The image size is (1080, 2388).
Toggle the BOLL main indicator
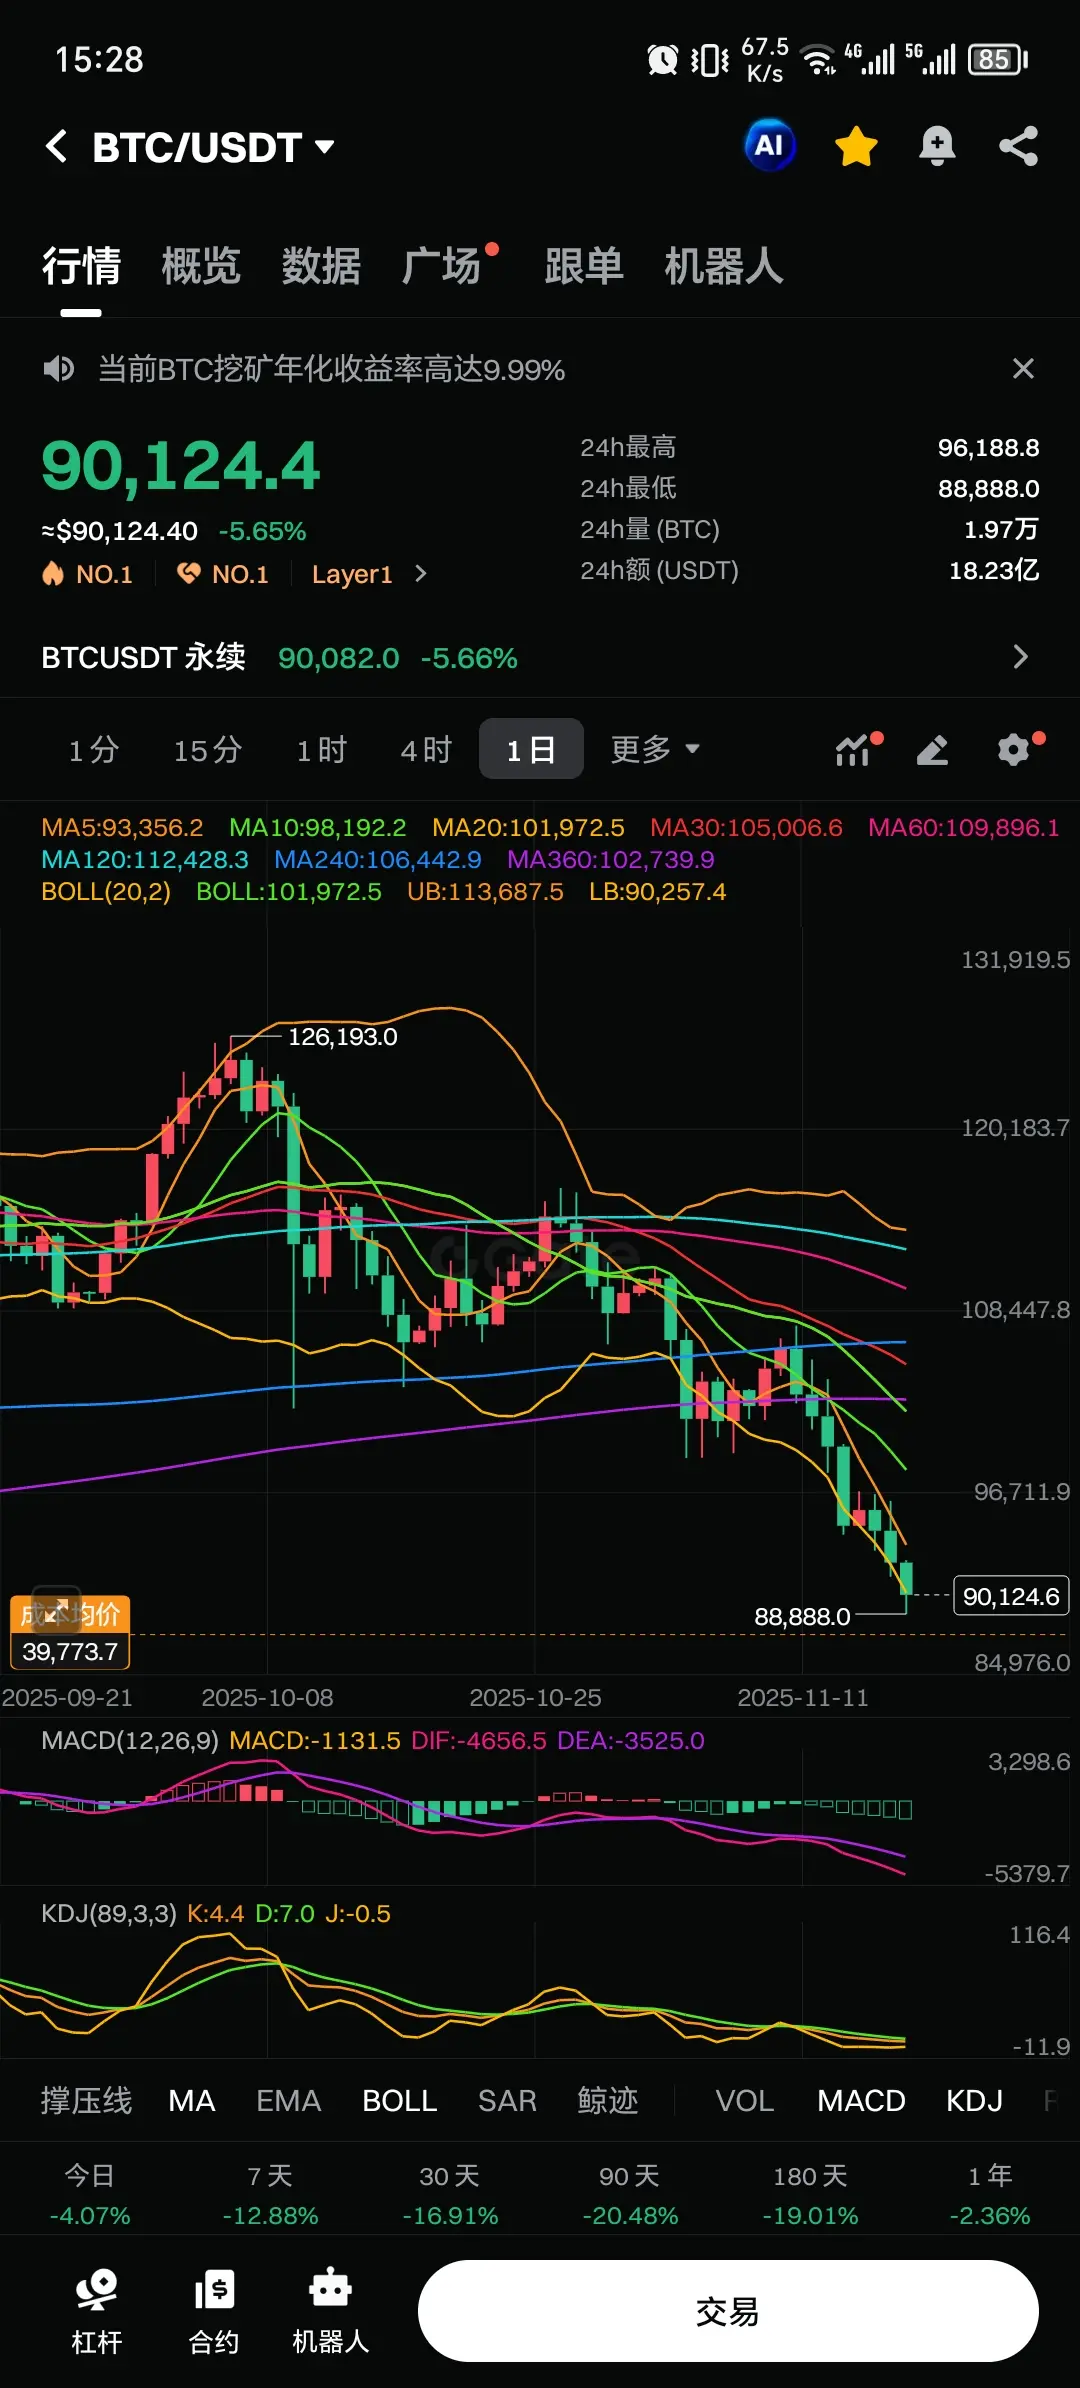pyautogui.click(x=399, y=2101)
